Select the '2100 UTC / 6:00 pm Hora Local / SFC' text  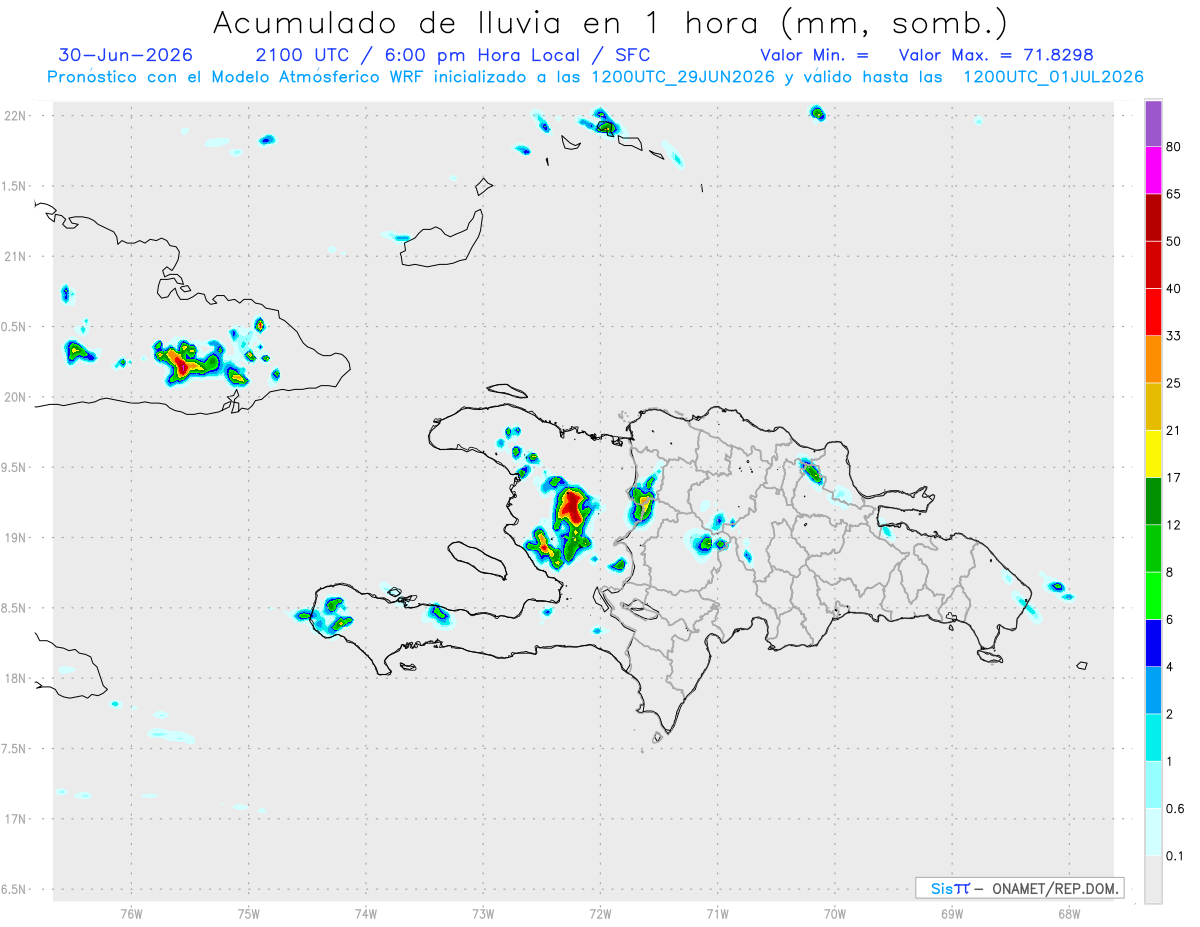453,55
